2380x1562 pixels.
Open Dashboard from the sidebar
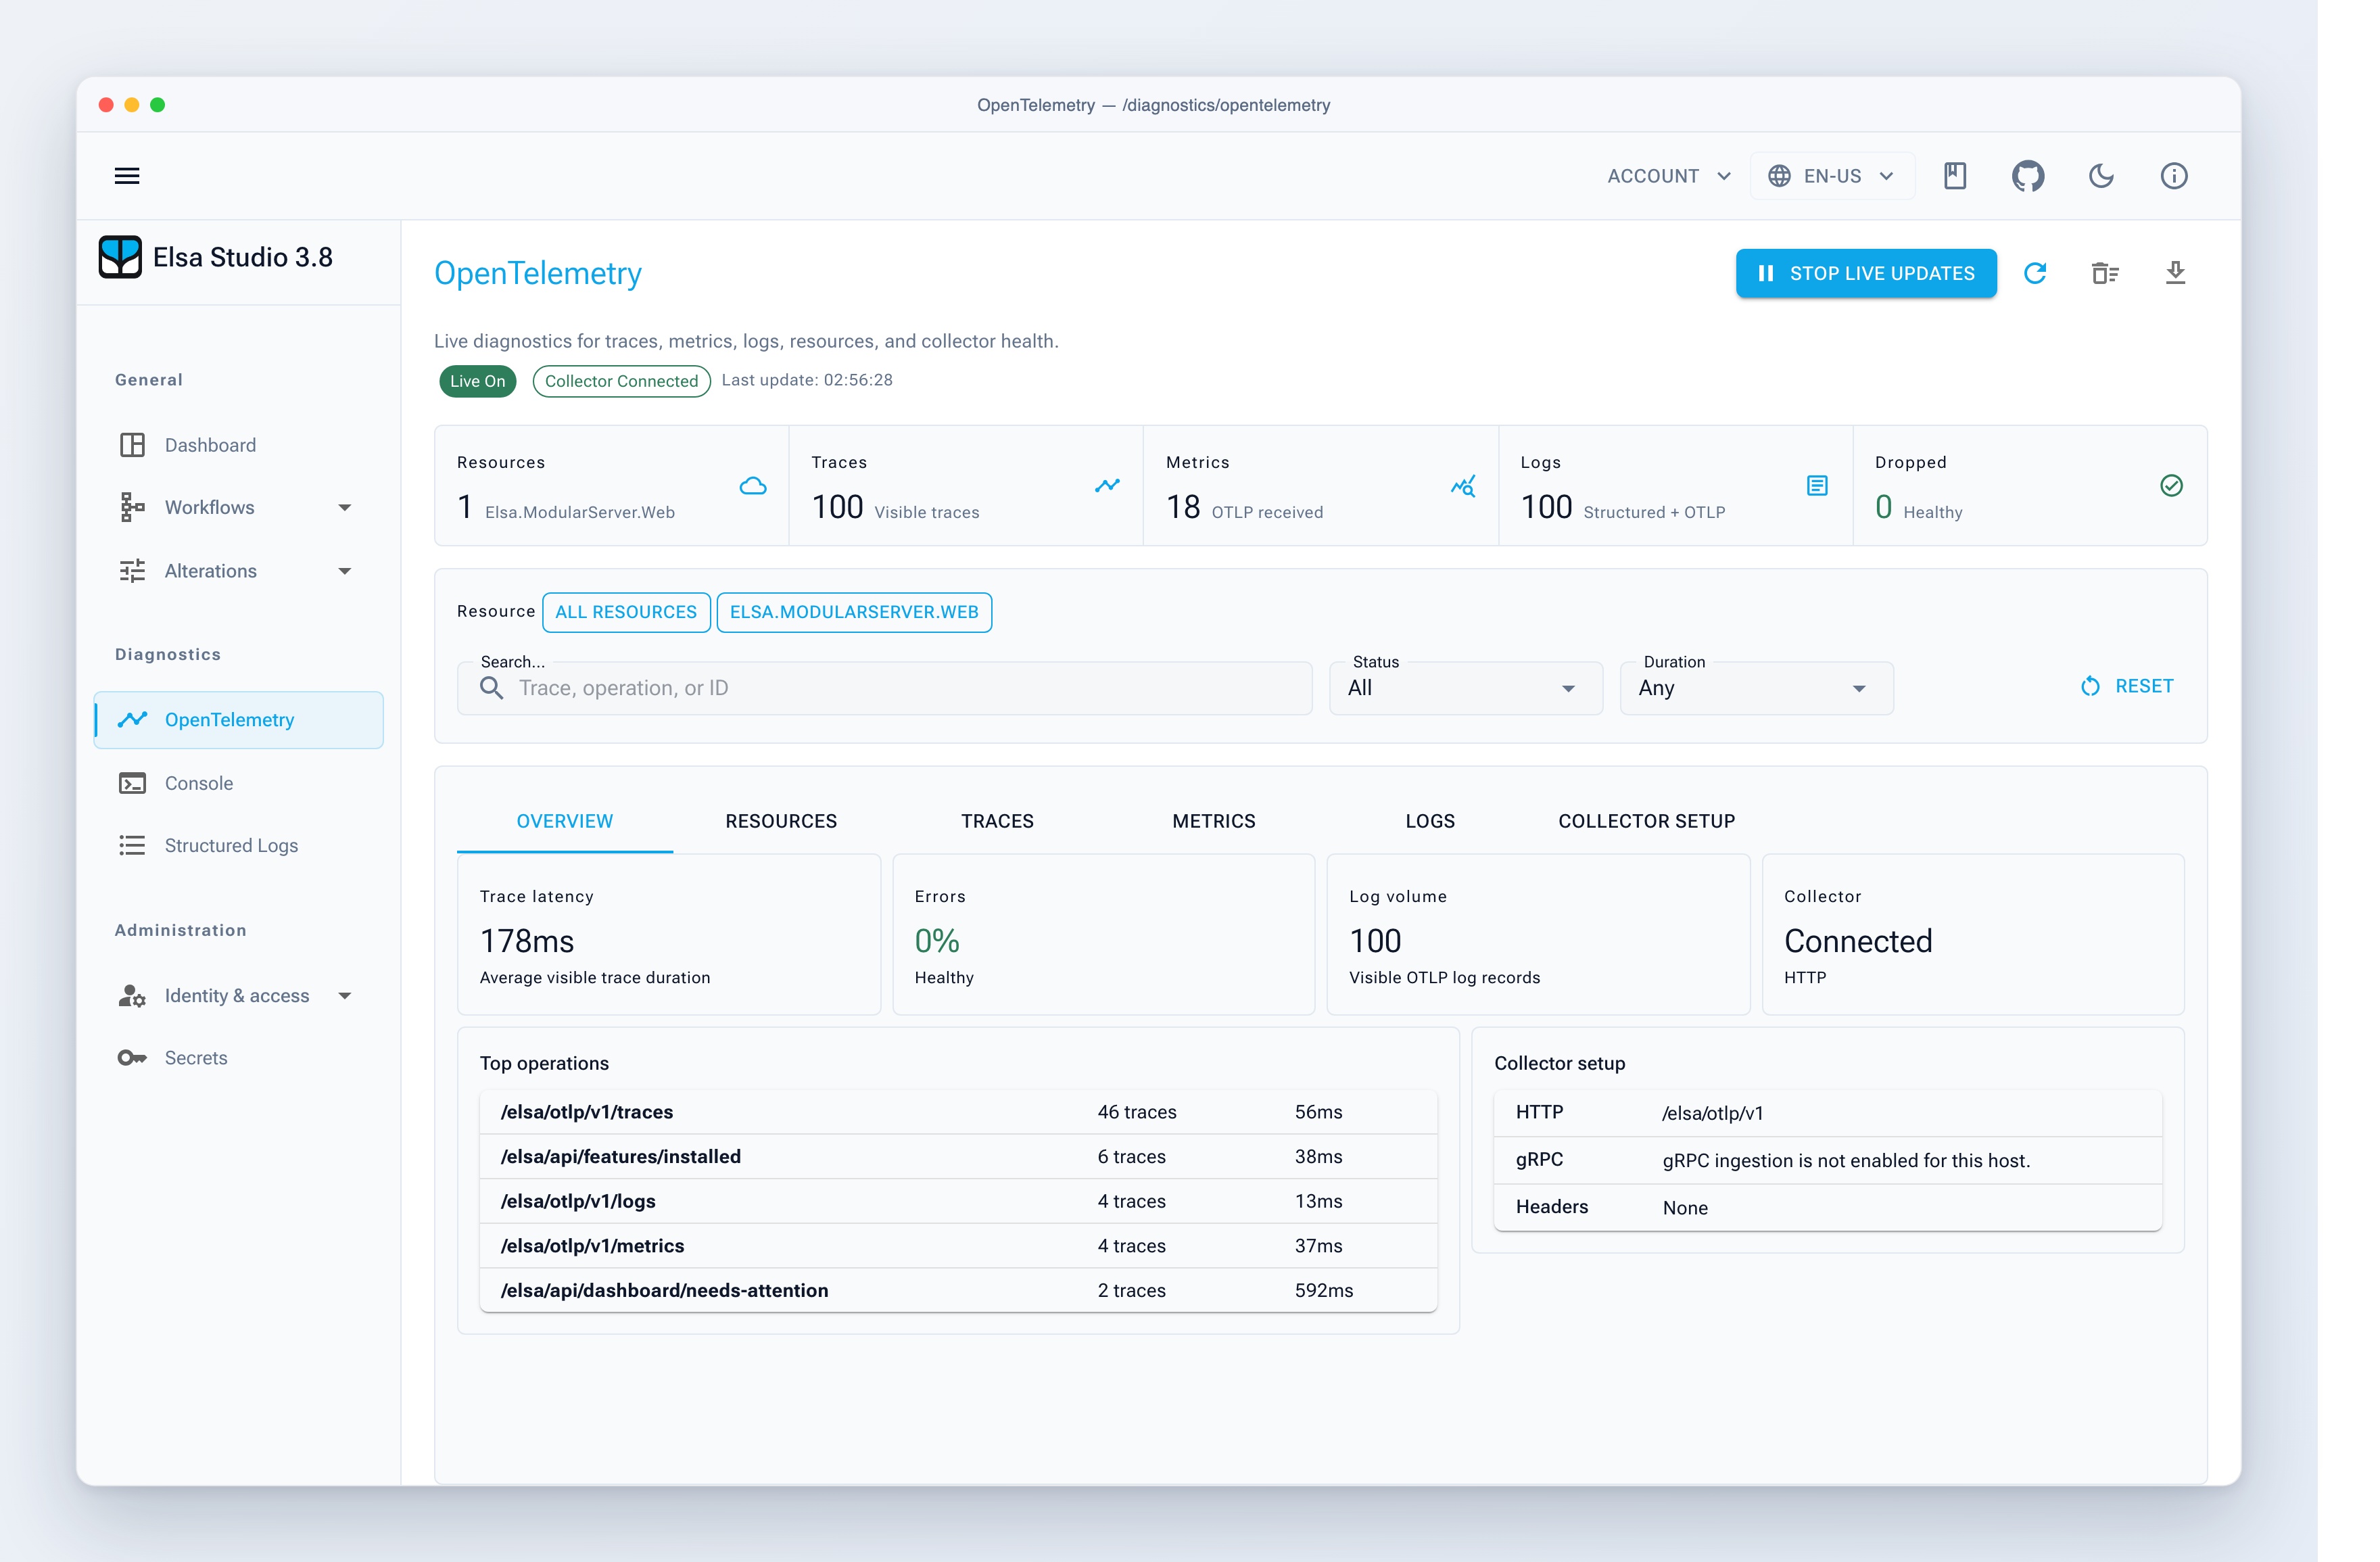(x=239, y=445)
